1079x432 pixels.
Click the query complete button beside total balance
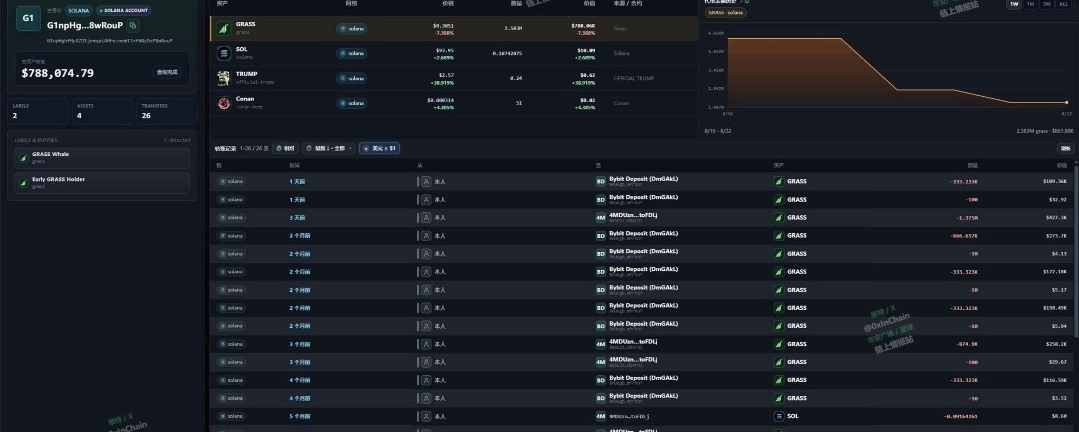coord(166,72)
